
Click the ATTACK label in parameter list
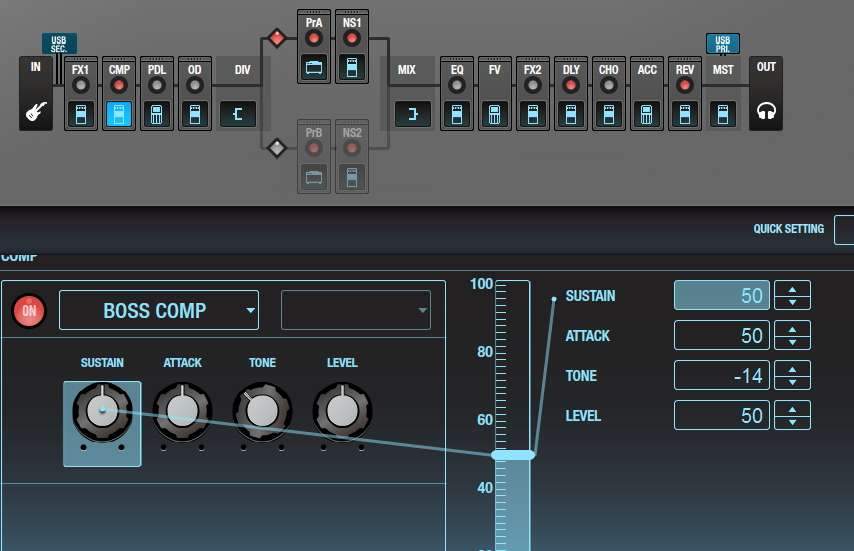tap(588, 336)
